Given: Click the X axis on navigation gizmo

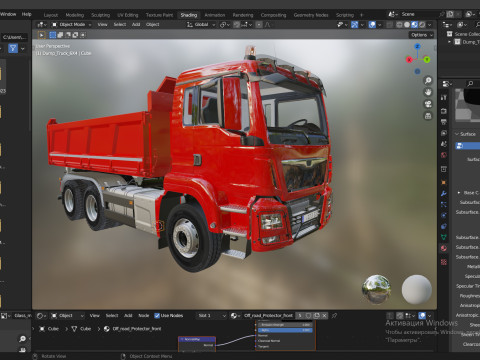Looking at the screenshot, I should pyautogui.click(x=409, y=60).
